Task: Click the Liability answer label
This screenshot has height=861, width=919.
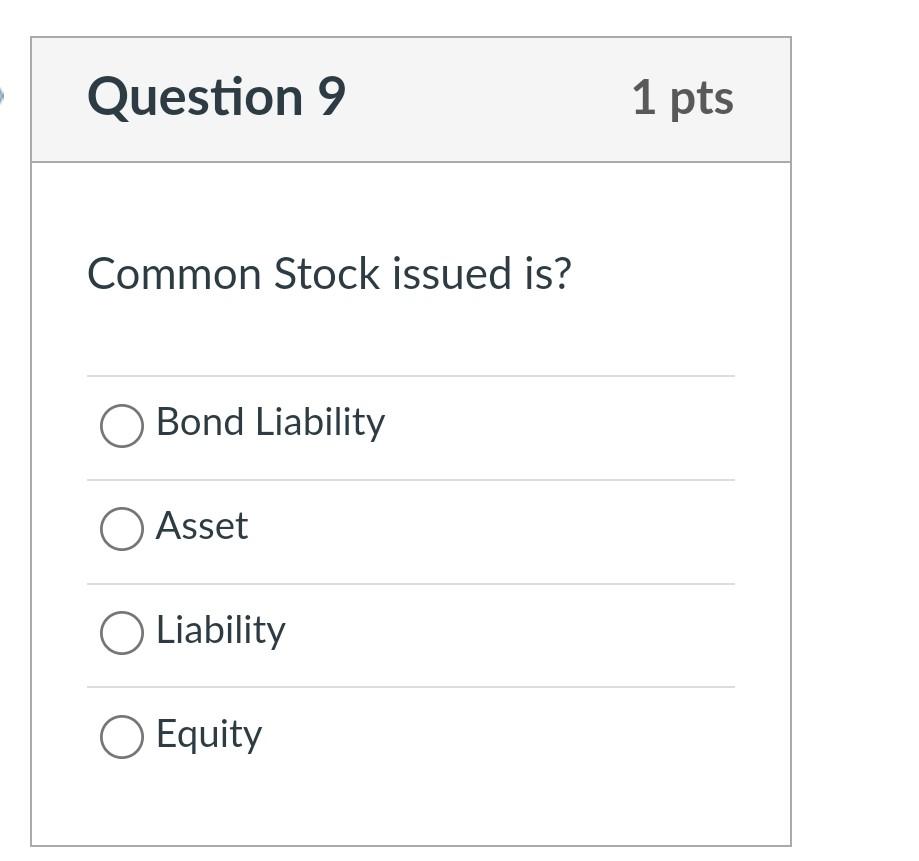Action: click(x=220, y=630)
